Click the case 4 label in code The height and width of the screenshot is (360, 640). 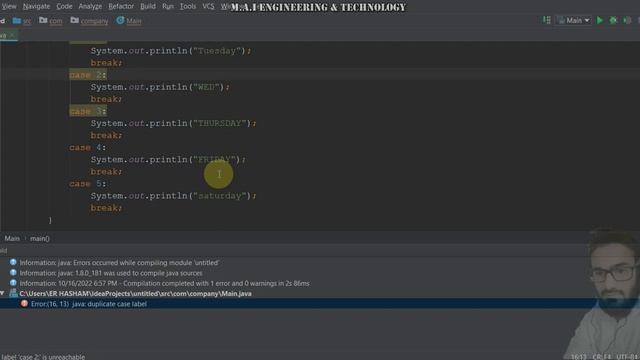click(x=88, y=147)
